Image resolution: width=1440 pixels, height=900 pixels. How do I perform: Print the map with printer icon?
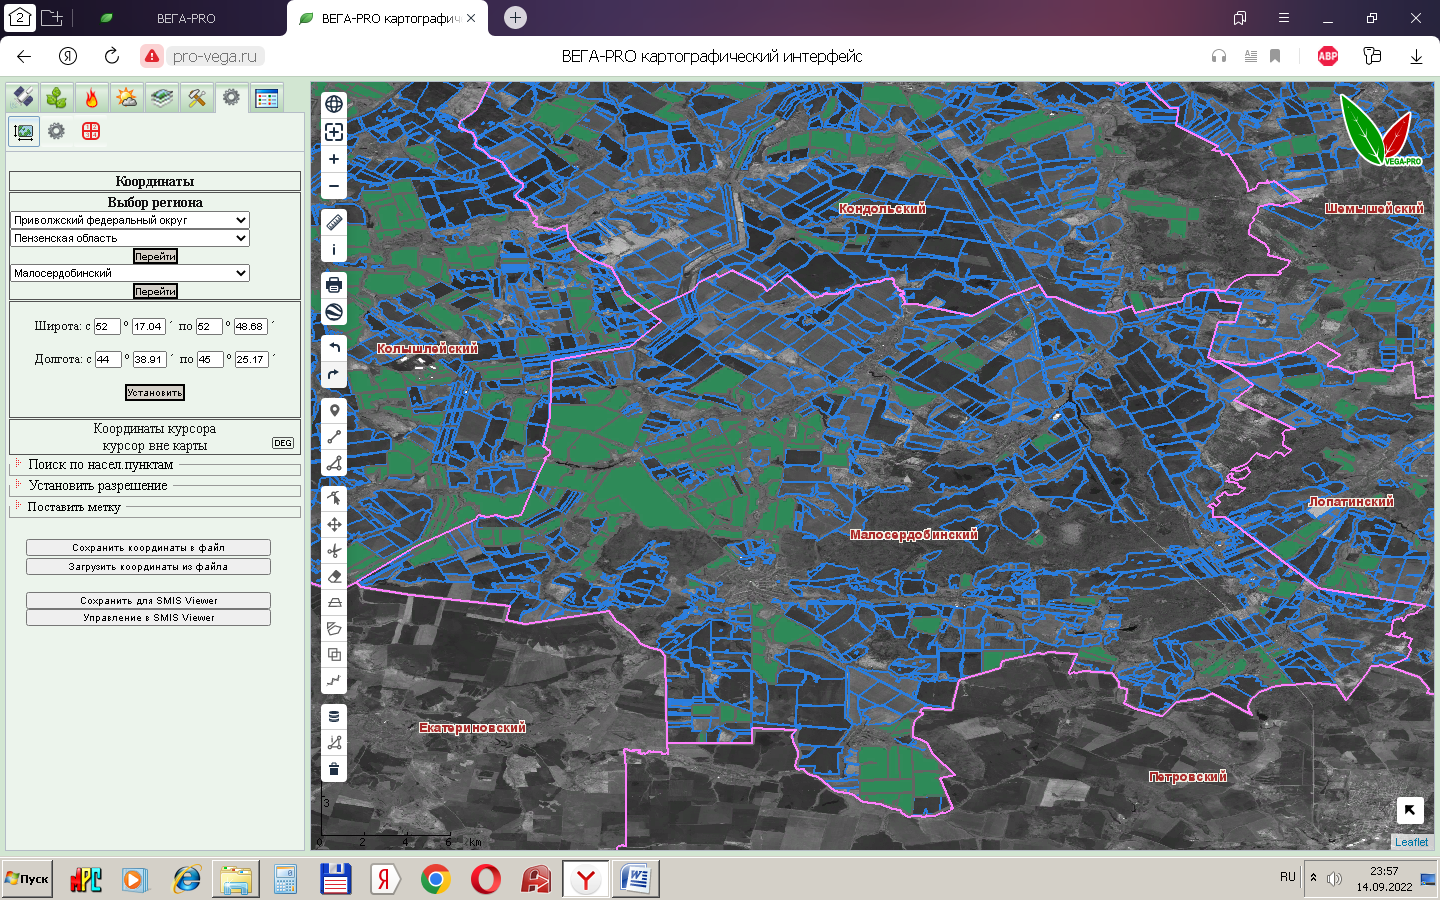[x=334, y=285]
